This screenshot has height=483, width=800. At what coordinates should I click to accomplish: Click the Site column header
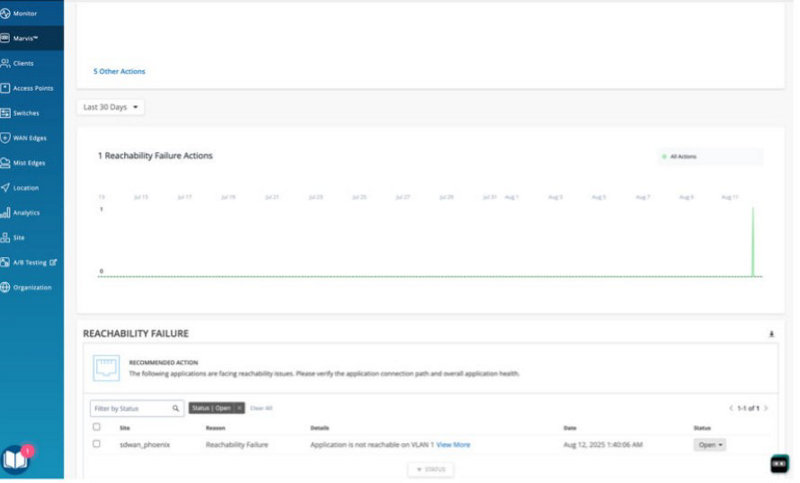(124, 428)
